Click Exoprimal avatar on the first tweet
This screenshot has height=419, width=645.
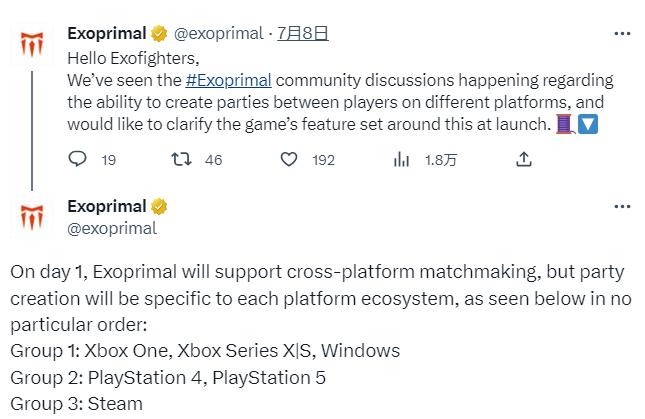pos(32,45)
